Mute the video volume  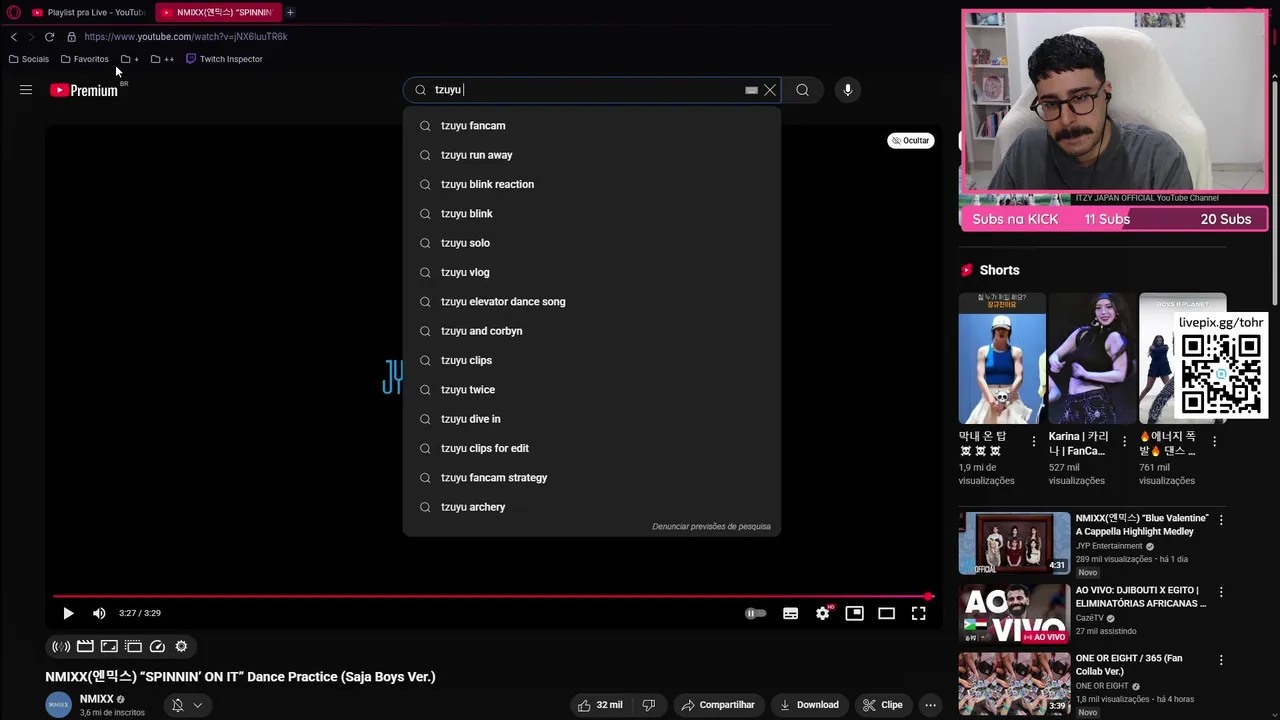pyautogui.click(x=99, y=613)
